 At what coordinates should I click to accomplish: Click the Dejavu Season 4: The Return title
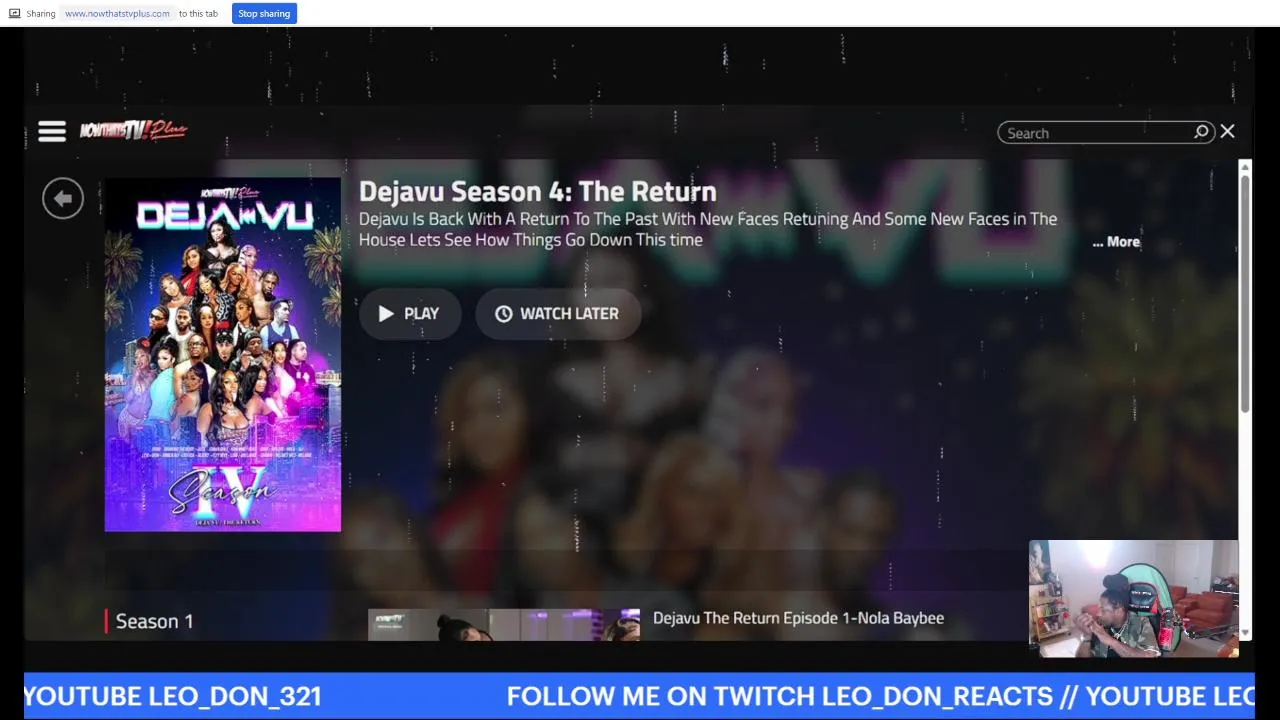[537, 191]
